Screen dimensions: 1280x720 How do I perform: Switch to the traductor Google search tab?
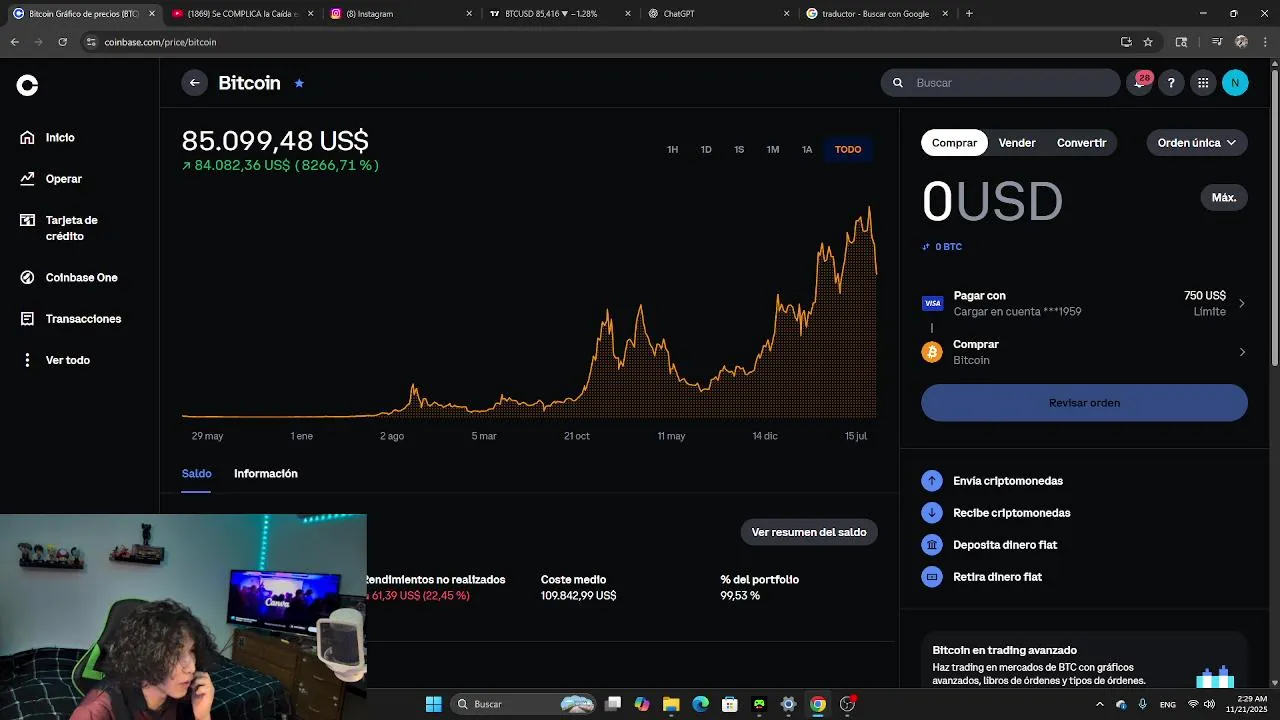(x=877, y=14)
